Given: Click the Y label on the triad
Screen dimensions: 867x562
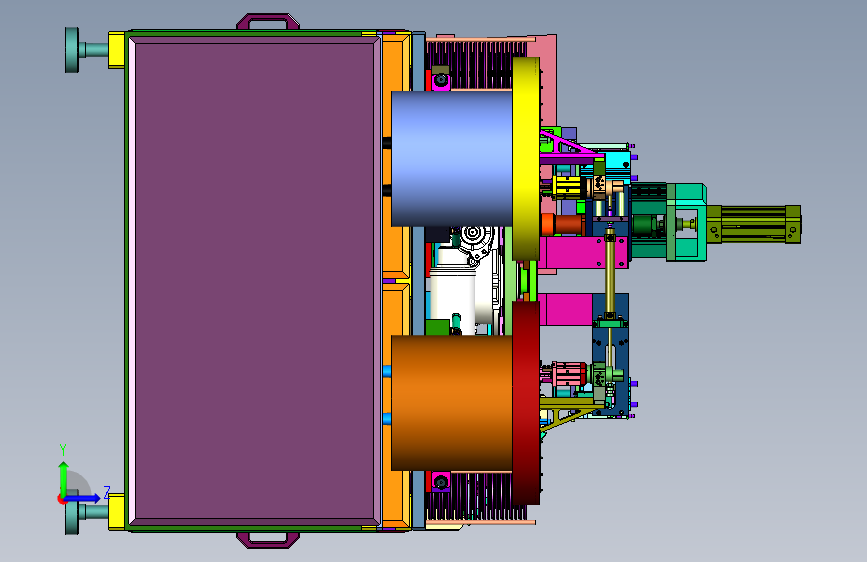Looking at the screenshot, I should tap(63, 450).
